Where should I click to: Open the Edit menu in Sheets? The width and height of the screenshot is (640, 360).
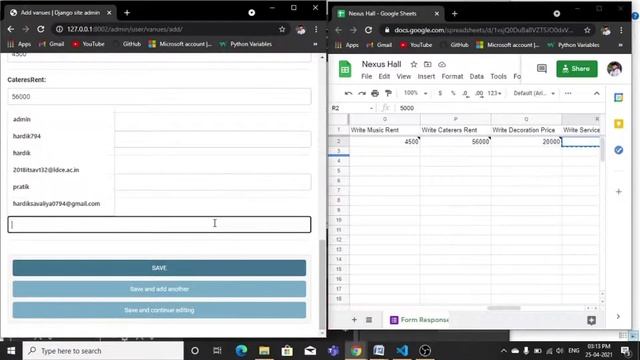click(x=384, y=76)
